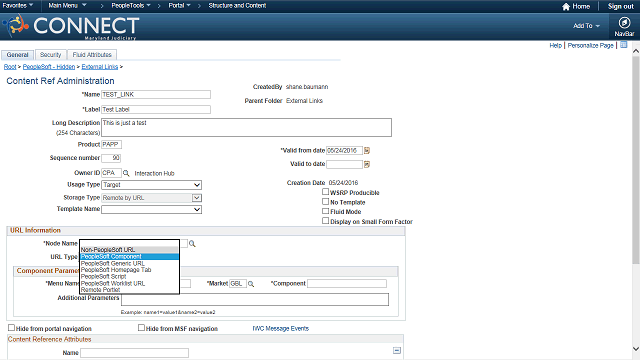The image size is (640, 360).
Task: Open the External Links breadcrumb link
Action: click(100, 67)
